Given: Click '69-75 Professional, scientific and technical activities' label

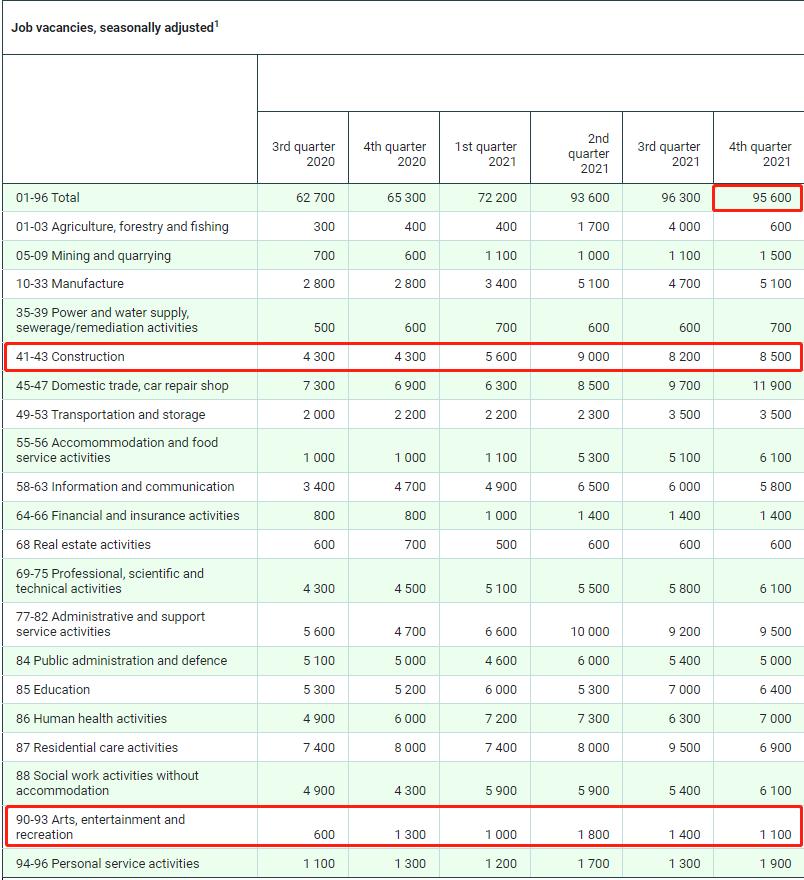Looking at the screenshot, I should tap(110, 581).
